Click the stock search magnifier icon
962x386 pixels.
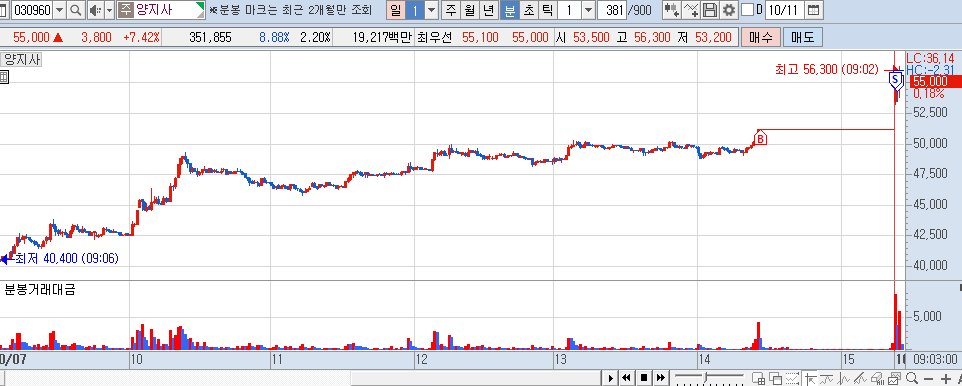[x=75, y=10]
